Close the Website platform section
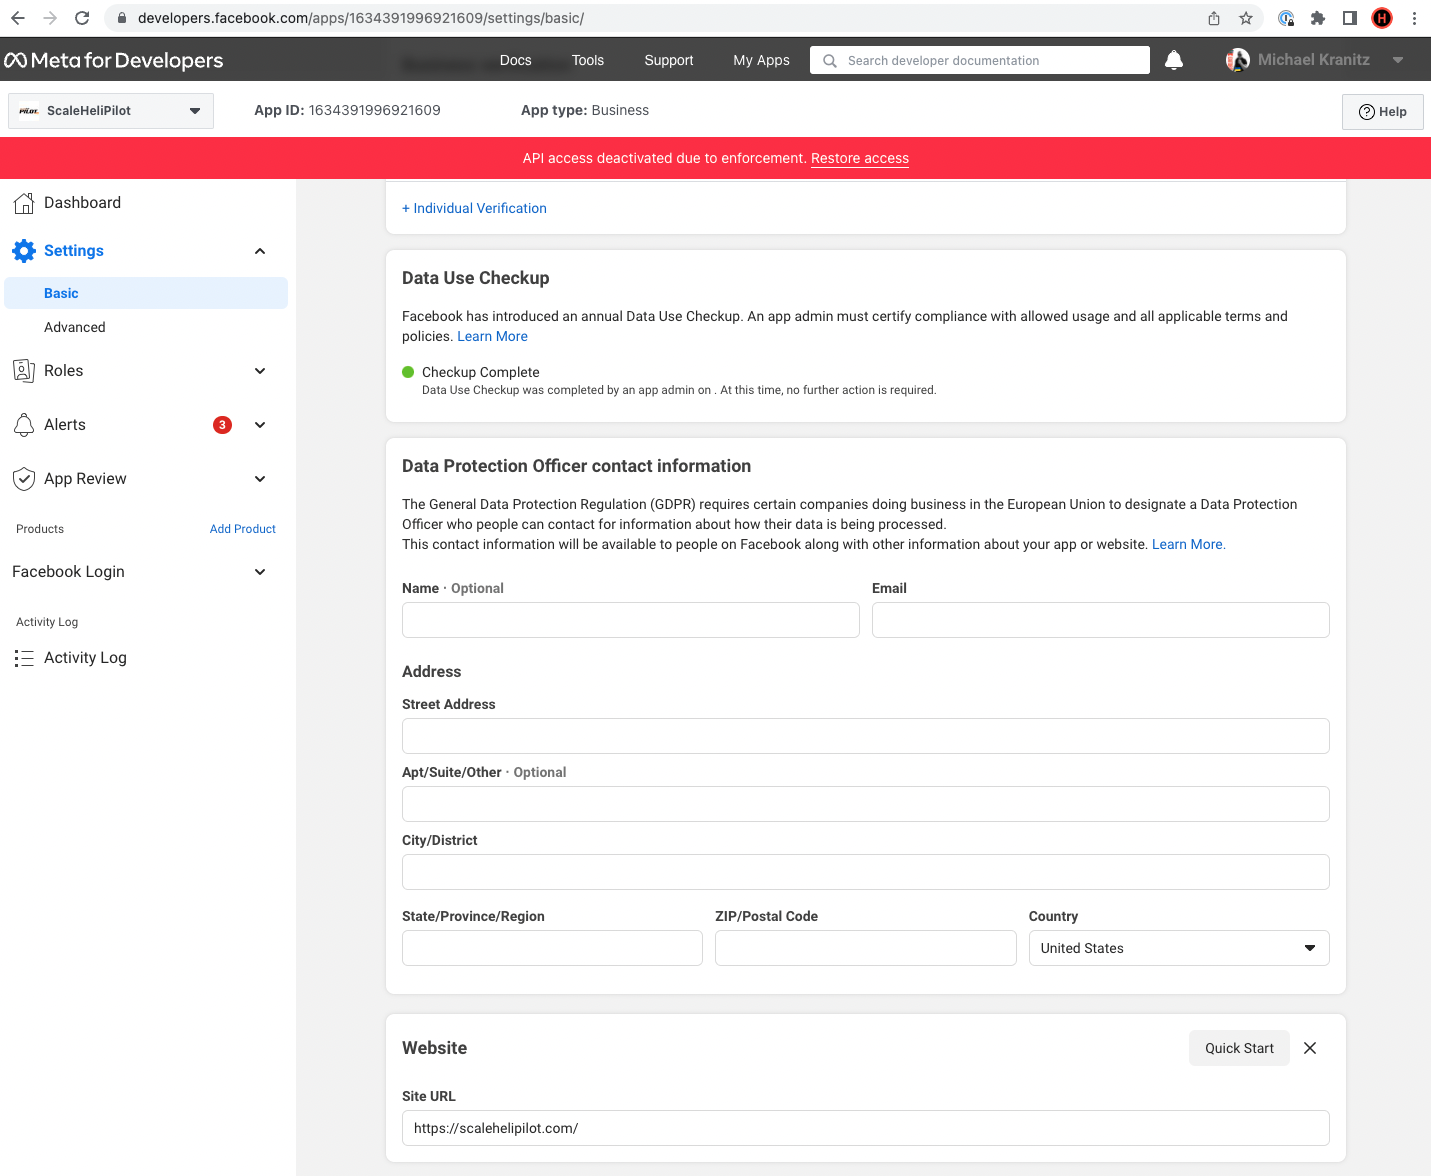Image resolution: width=1431 pixels, height=1176 pixels. 1310,1048
